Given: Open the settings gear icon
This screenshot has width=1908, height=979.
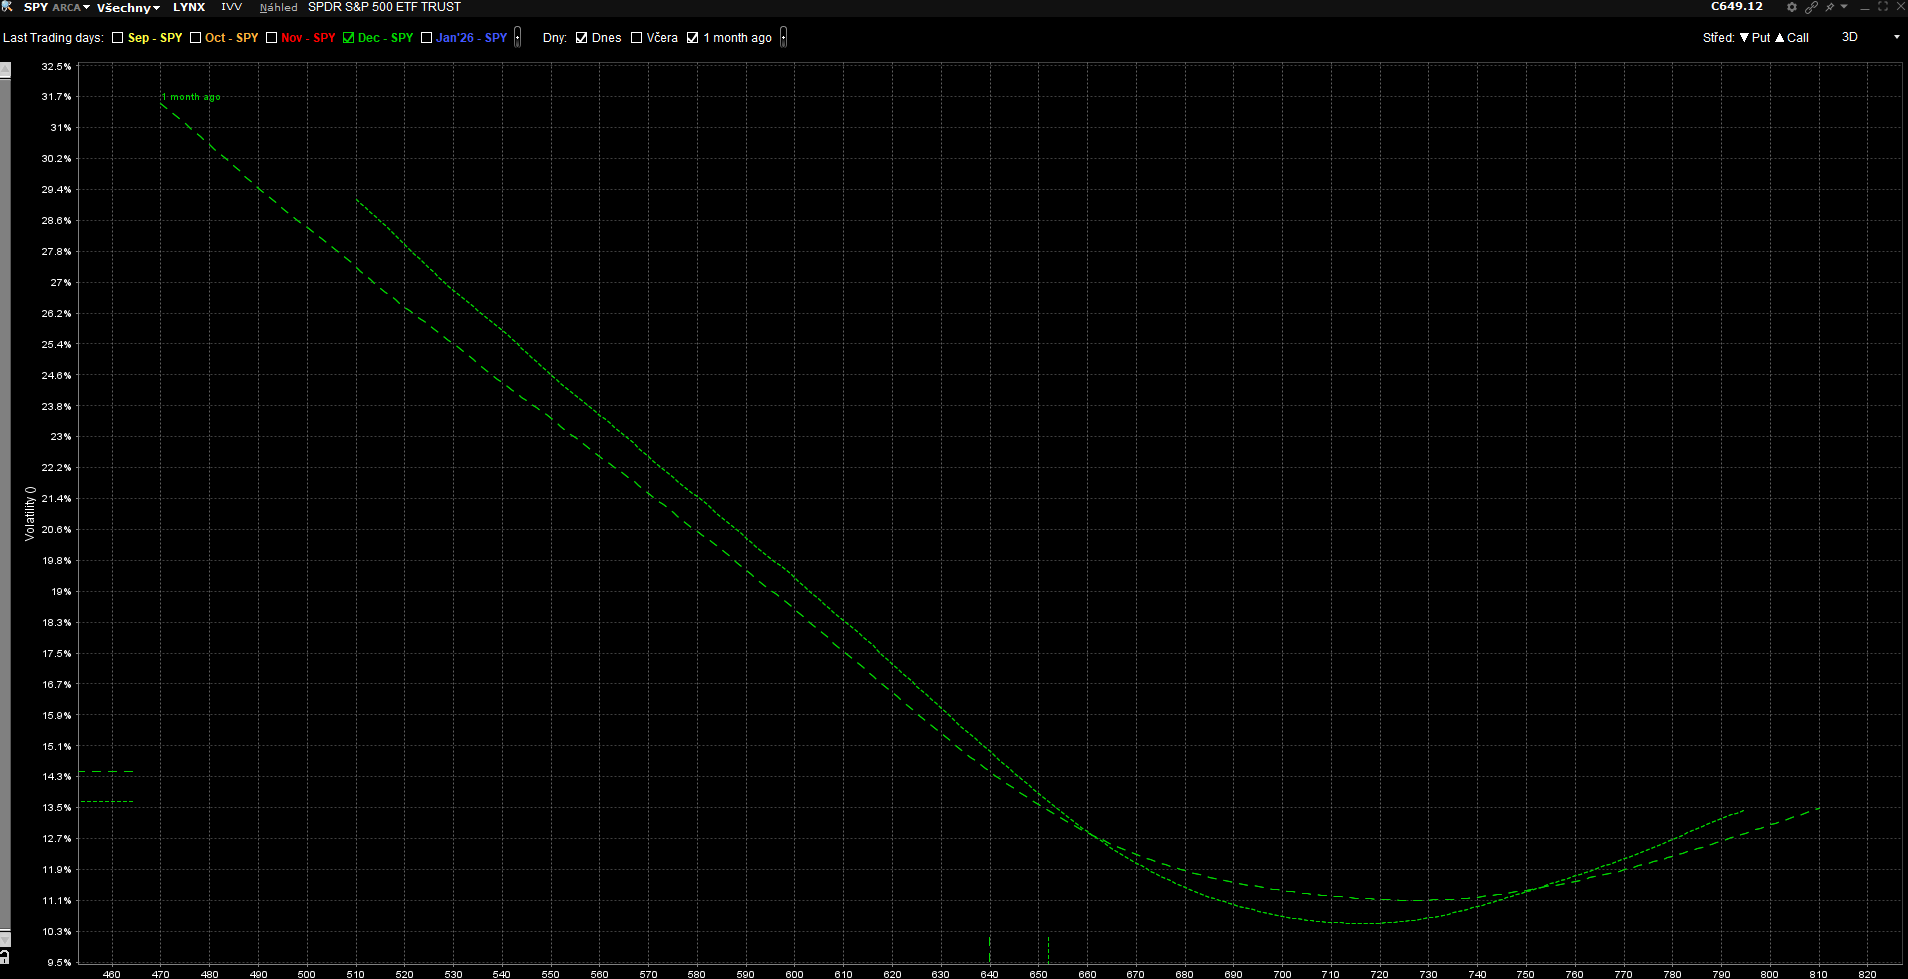Looking at the screenshot, I should (x=1792, y=7).
